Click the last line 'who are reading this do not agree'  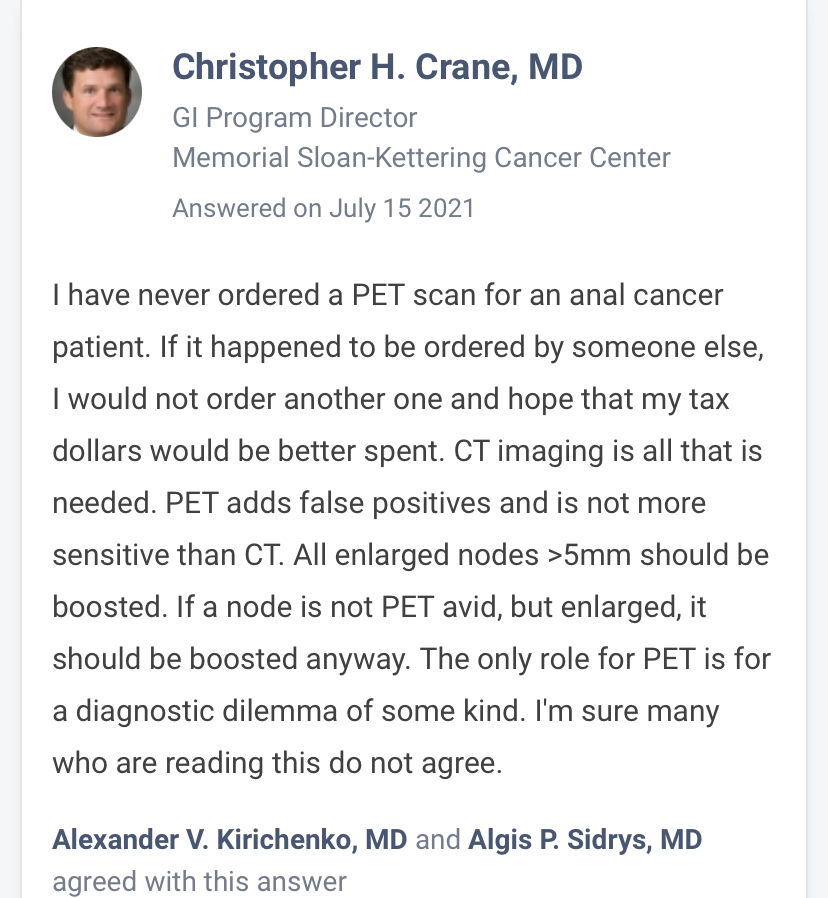tap(276, 763)
